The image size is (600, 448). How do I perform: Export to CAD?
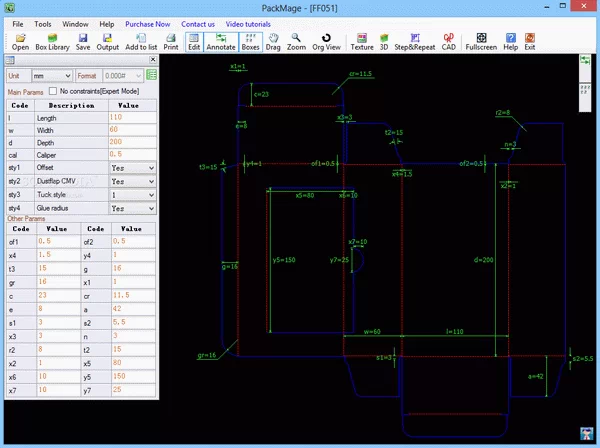click(449, 41)
